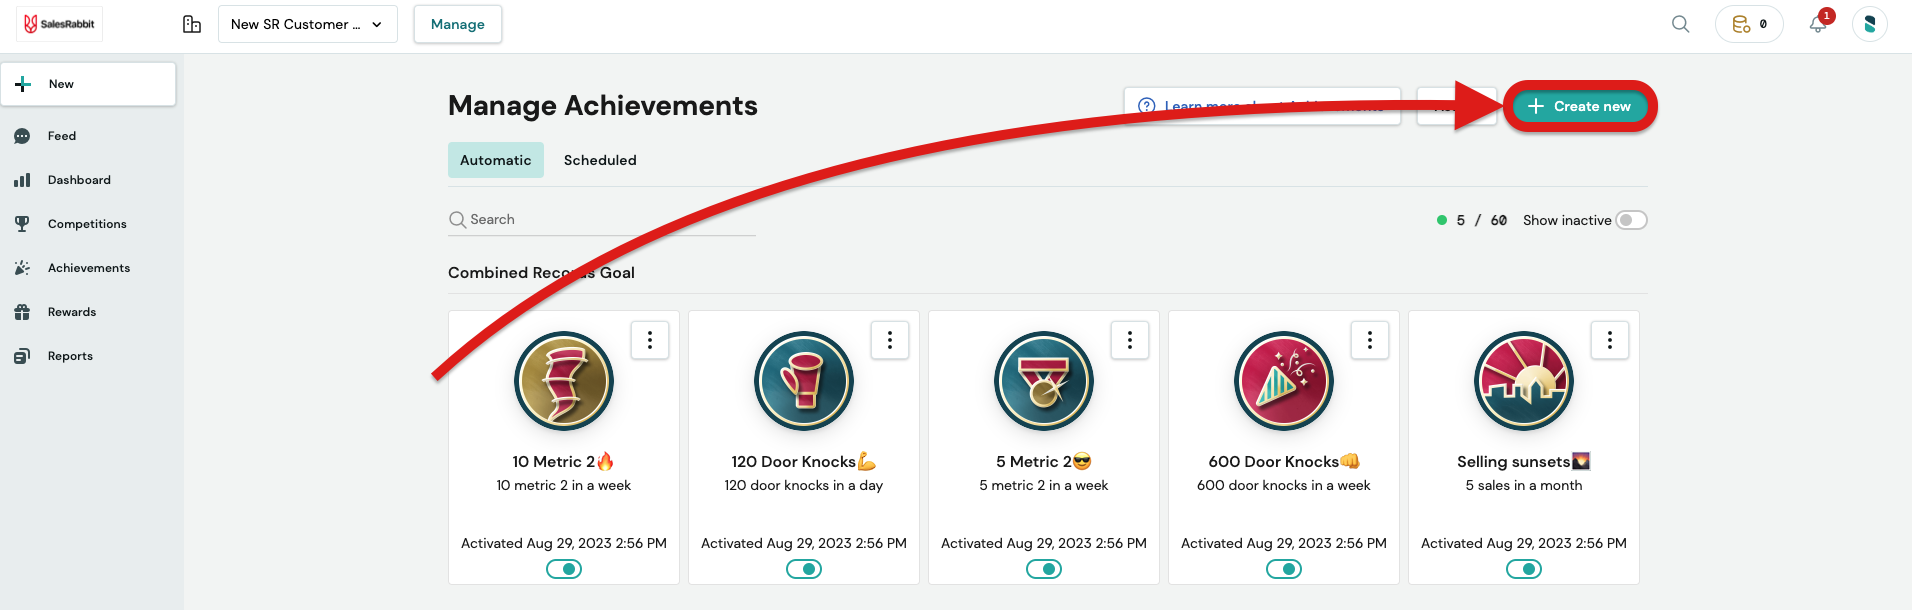Click the Create new button
This screenshot has width=1912, height=610.
[1579, 106]
